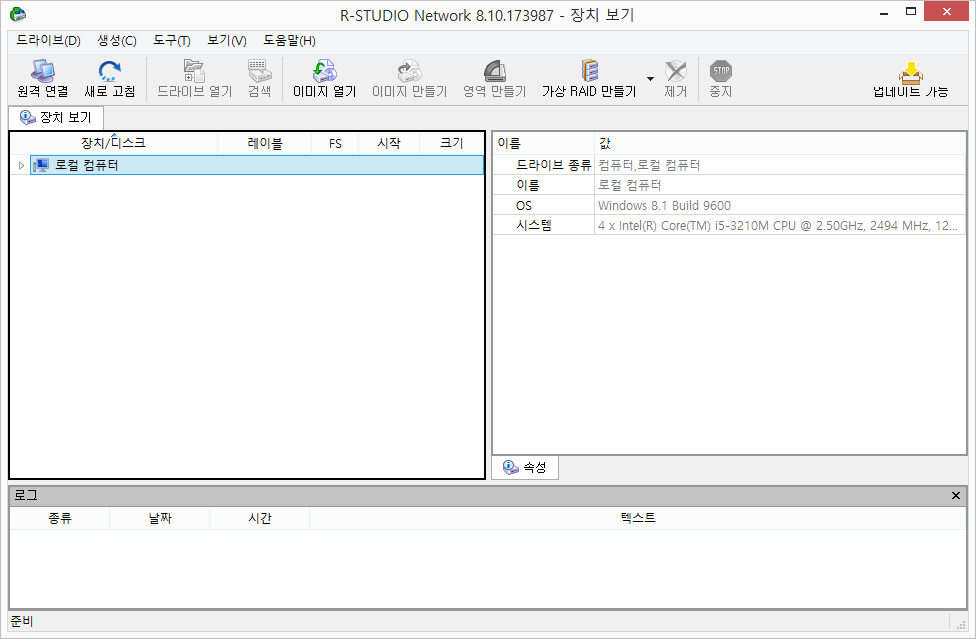This screenshot has height=639, width=976.
Task: Maximize the R-STUDIO Network window
Action: click(x=911, y=12)
